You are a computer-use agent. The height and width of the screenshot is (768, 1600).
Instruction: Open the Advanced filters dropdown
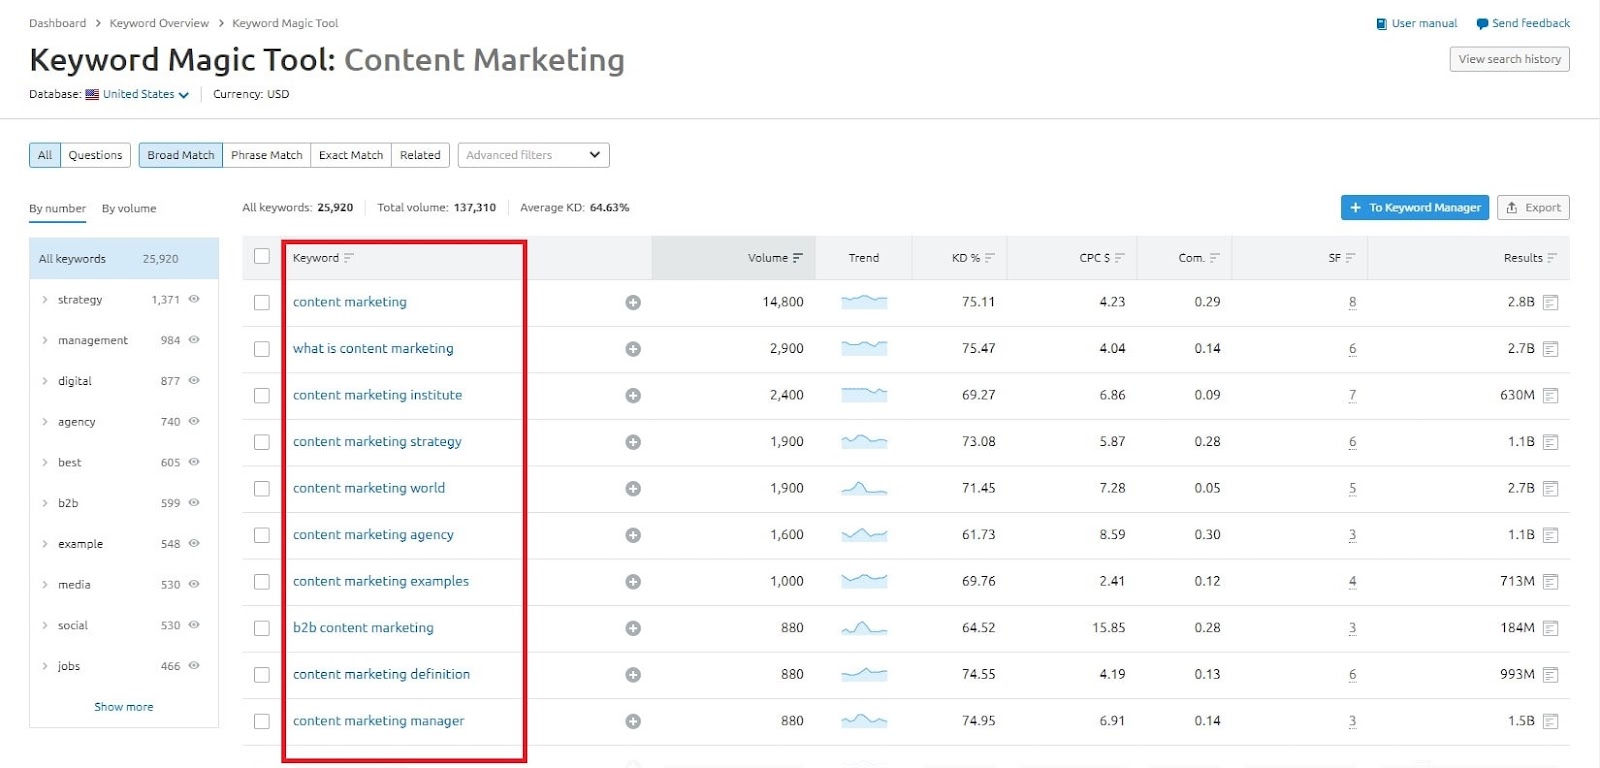(533, 155)
